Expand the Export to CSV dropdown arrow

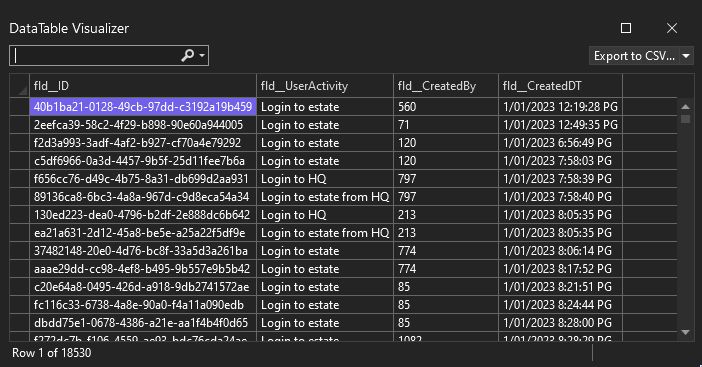(686, 56)
